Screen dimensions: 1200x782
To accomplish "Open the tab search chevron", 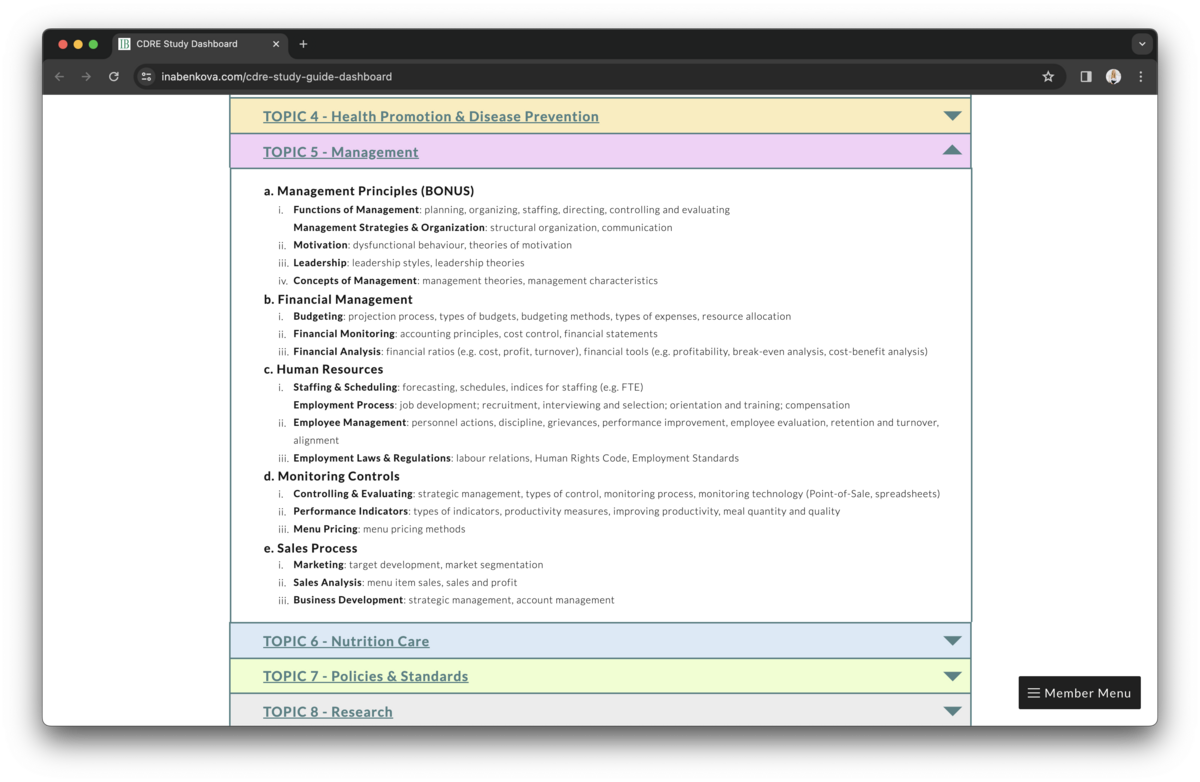I will point(1141,44).
